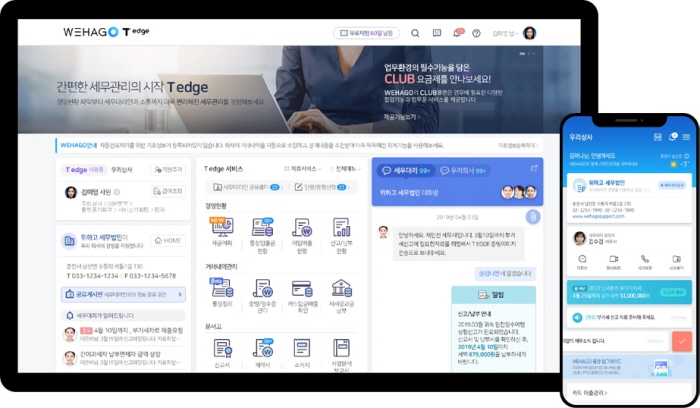
Task: Open help question mark icon
Action: pyautogui.click(x=476, y=33)
